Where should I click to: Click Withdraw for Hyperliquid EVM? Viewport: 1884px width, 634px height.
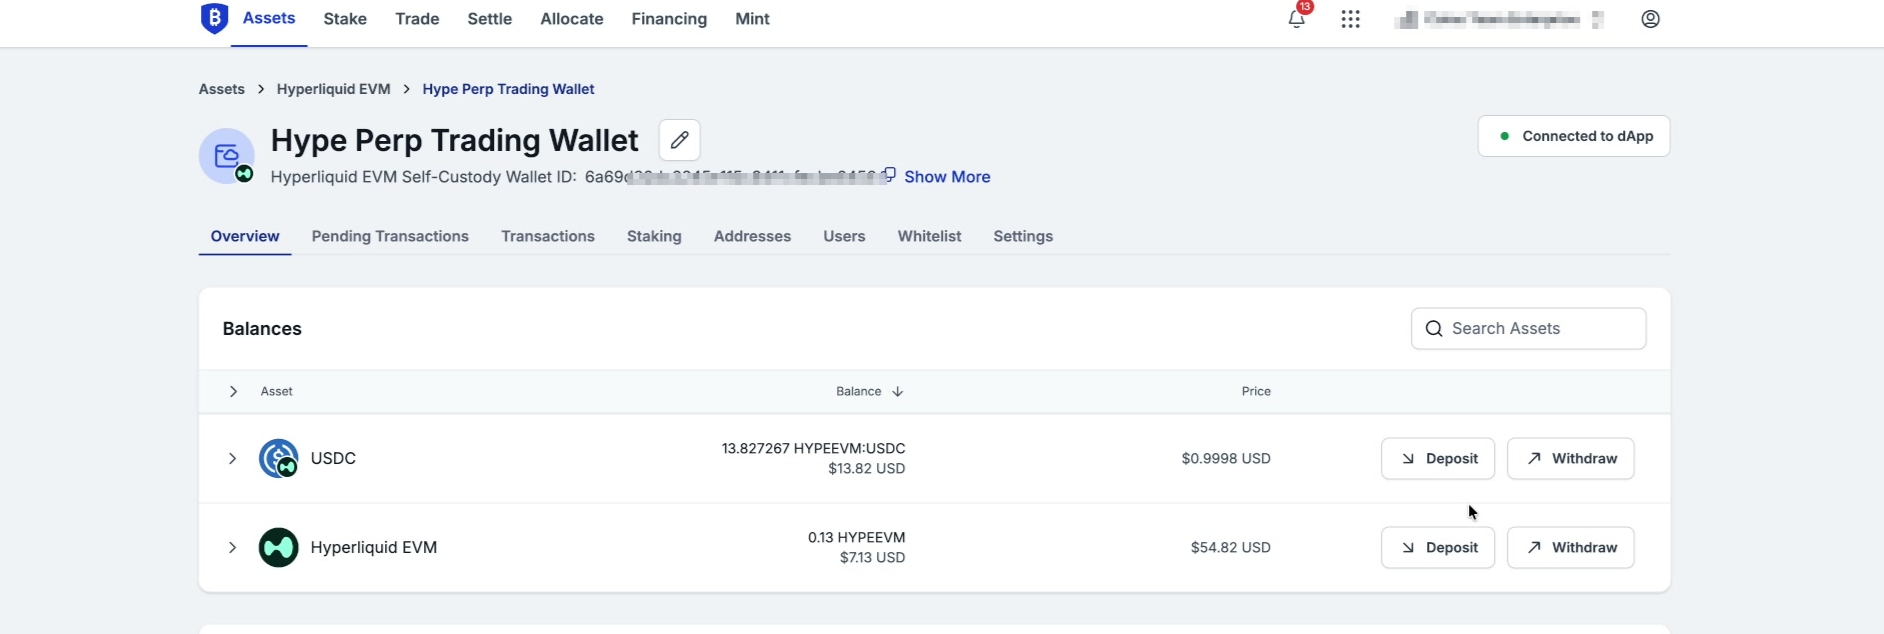point(1570,547)
